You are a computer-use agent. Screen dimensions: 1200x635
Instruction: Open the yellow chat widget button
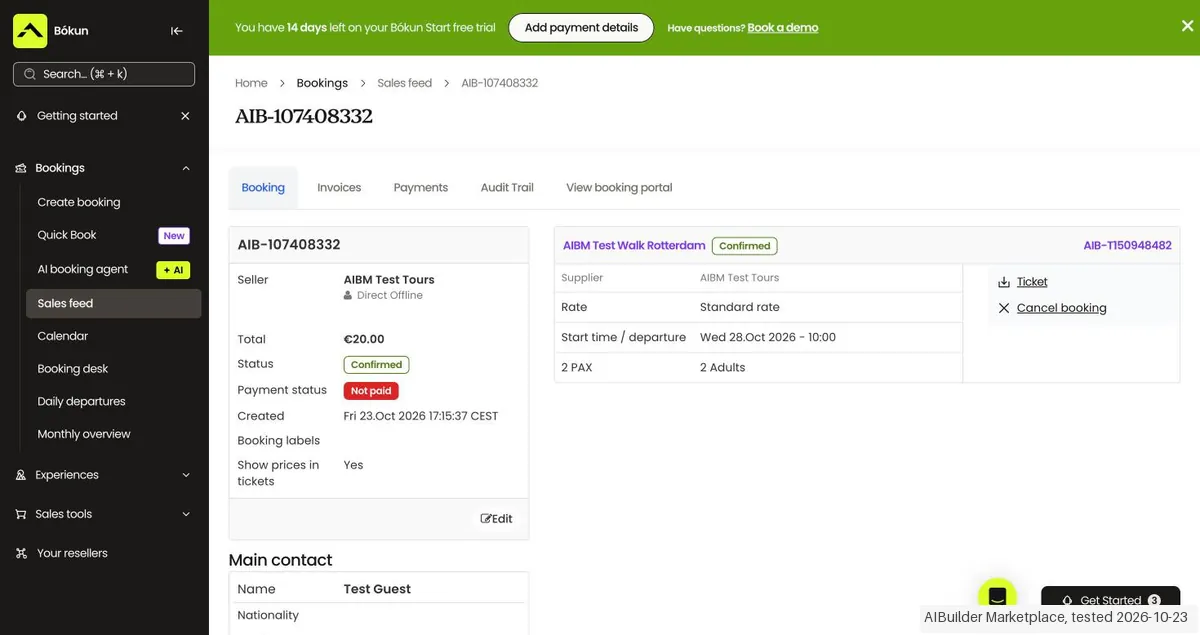coord(997,596)
